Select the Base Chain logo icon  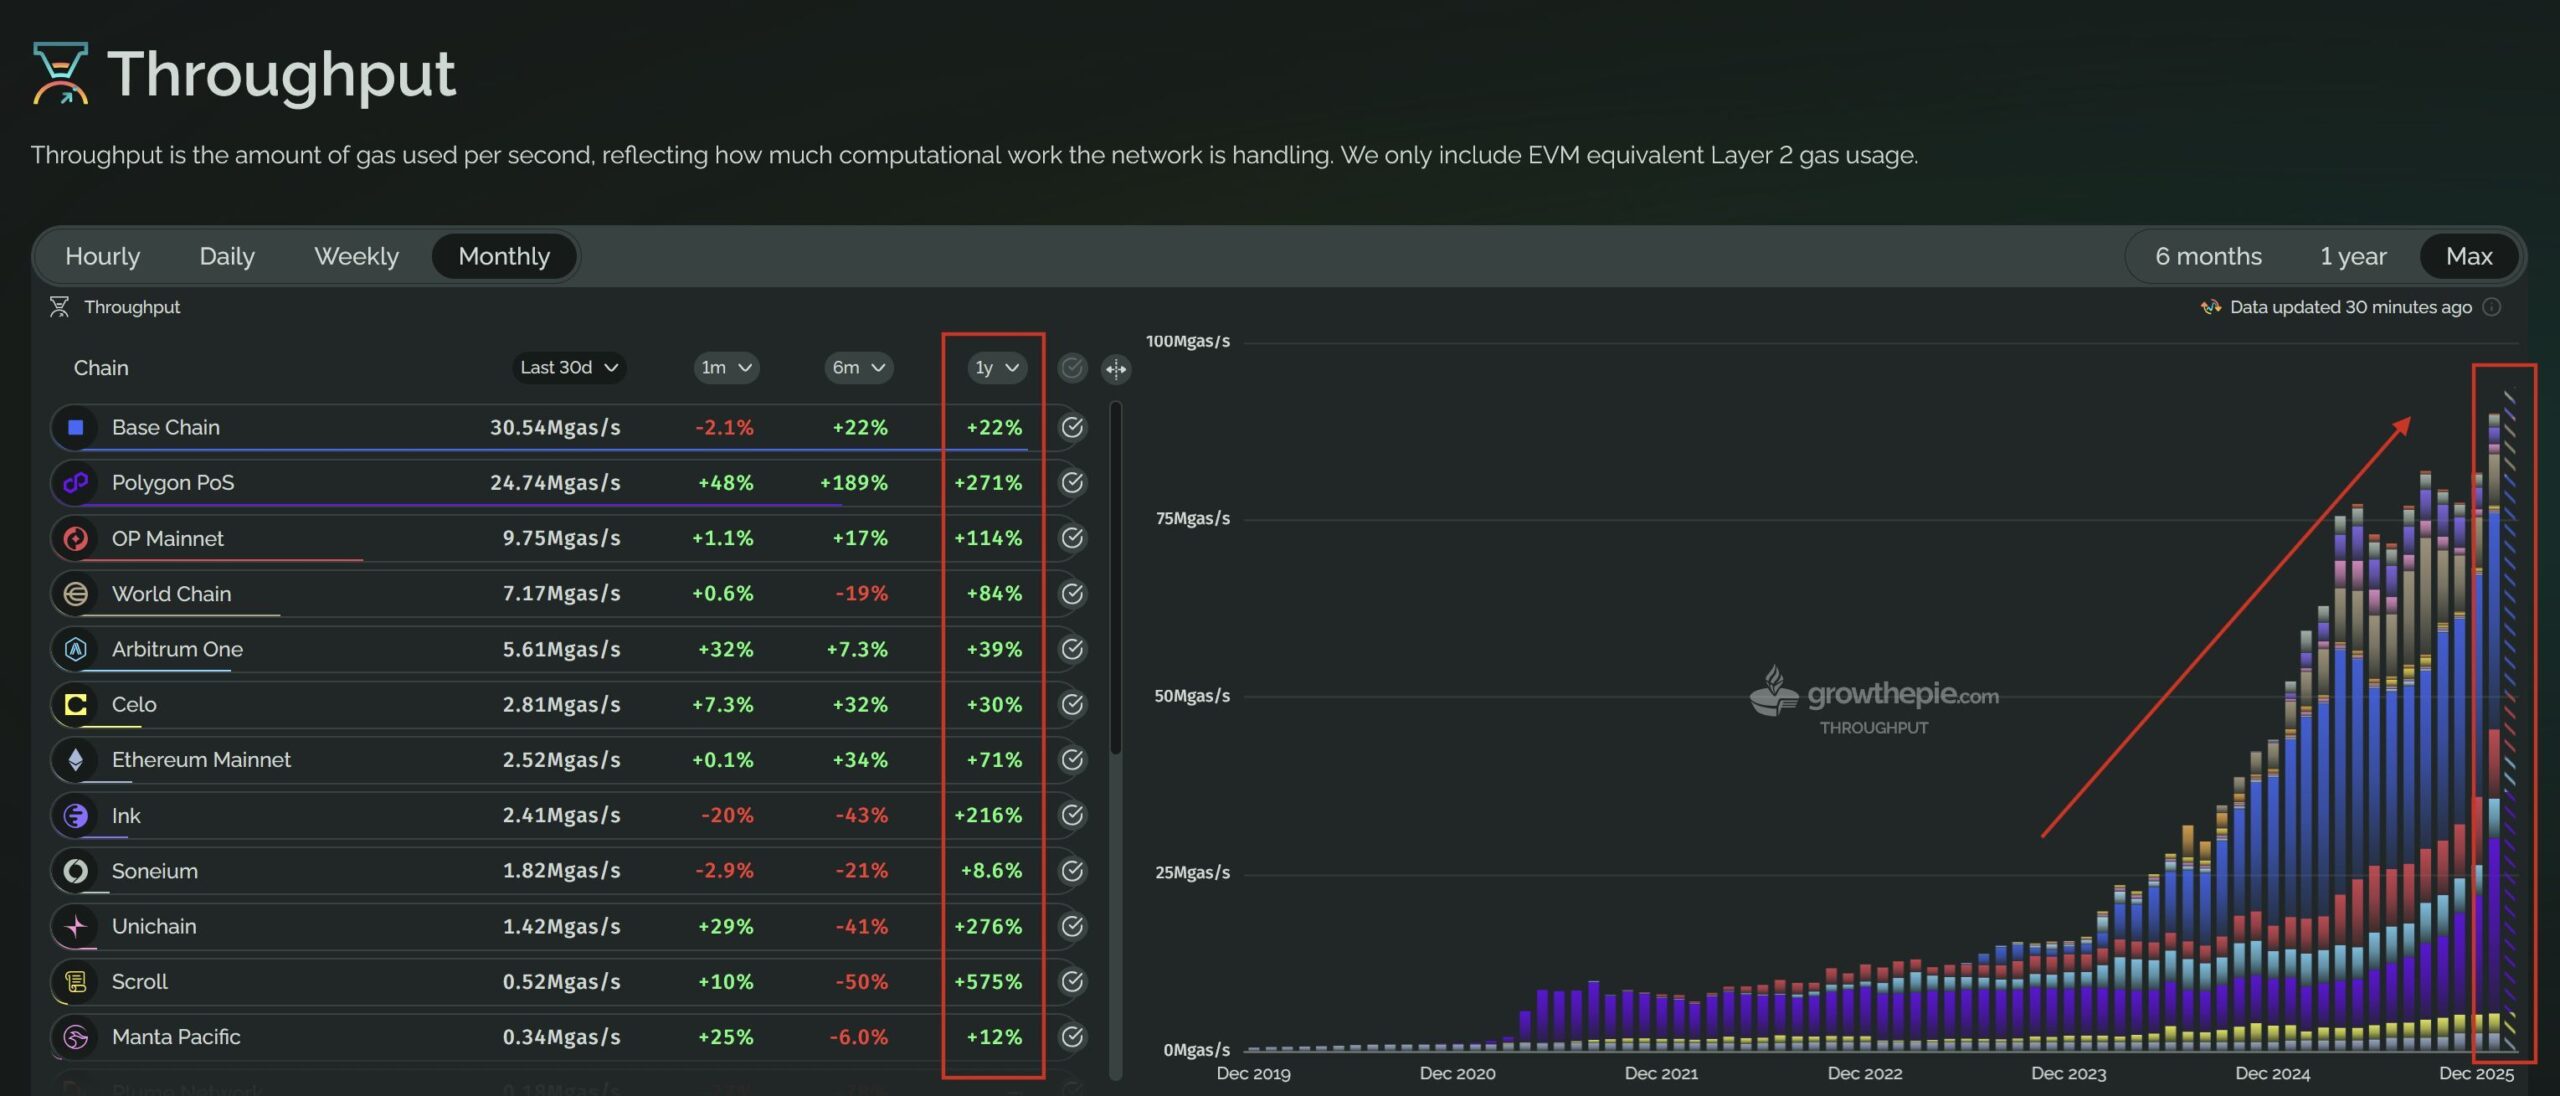pyautogui.click(x=77, y=427)
